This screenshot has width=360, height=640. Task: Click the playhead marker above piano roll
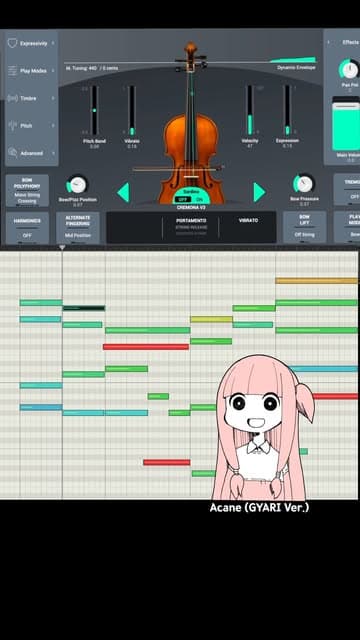tap(62, 247)
